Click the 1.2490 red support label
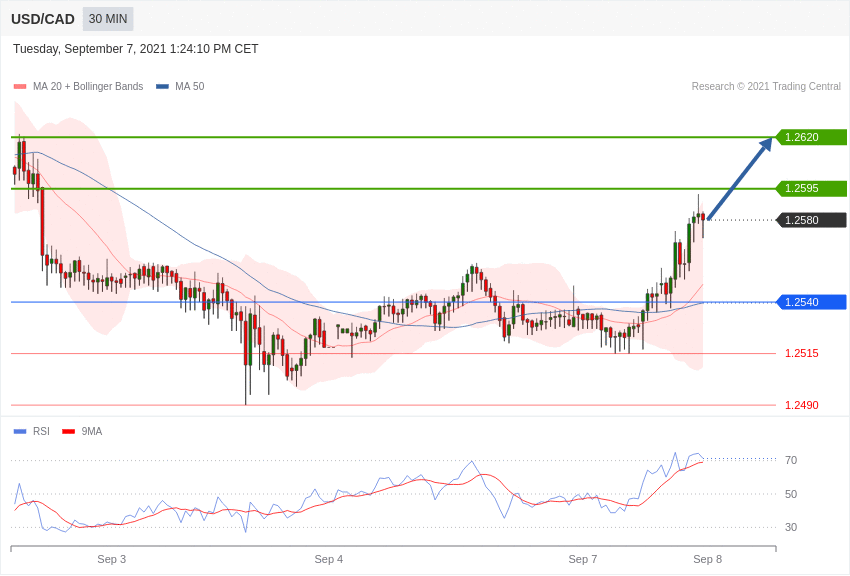The width and height of the screenshot is (850, 576). click(x=802, y=405)
